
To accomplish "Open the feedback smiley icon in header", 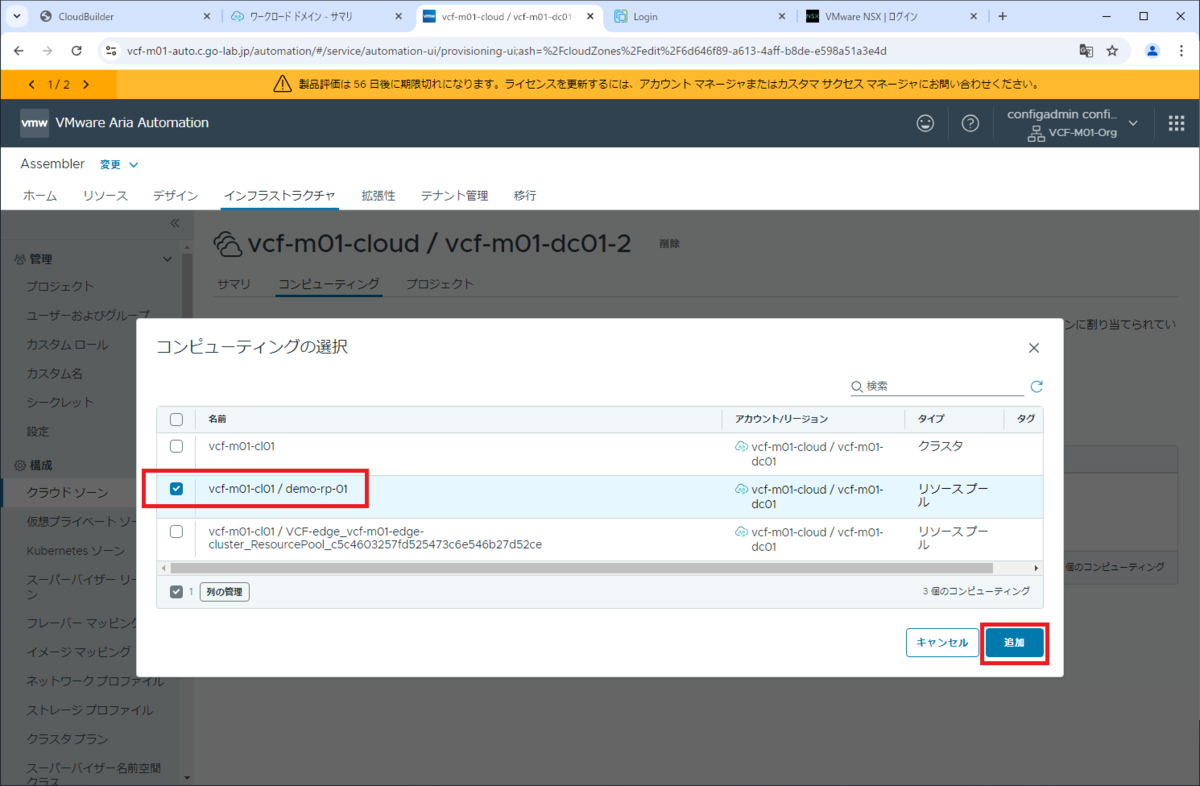I will pos(926,123).
